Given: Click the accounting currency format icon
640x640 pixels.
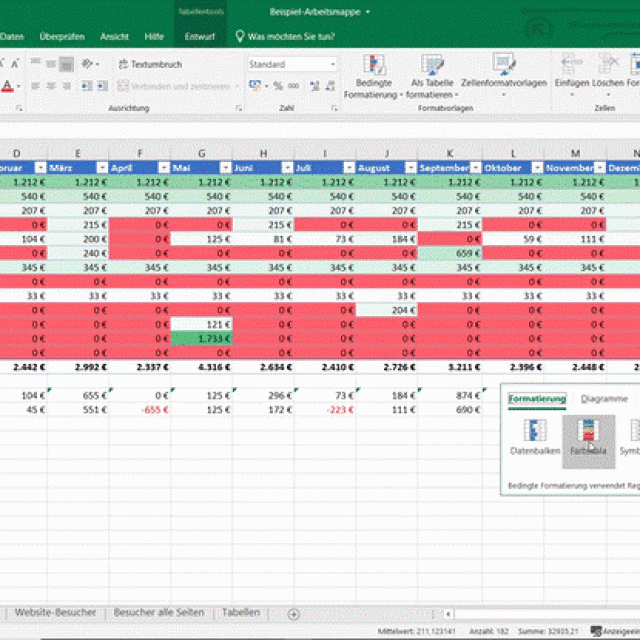Looking at the screenshot, I should pos(255,86).
